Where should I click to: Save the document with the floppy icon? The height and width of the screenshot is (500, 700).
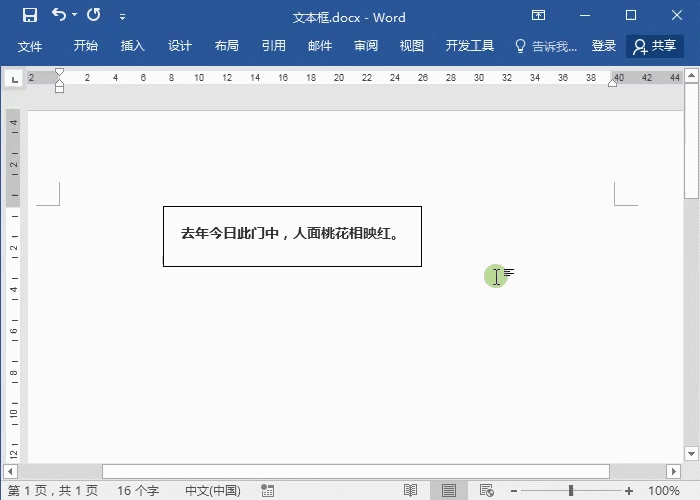[30, 15]
